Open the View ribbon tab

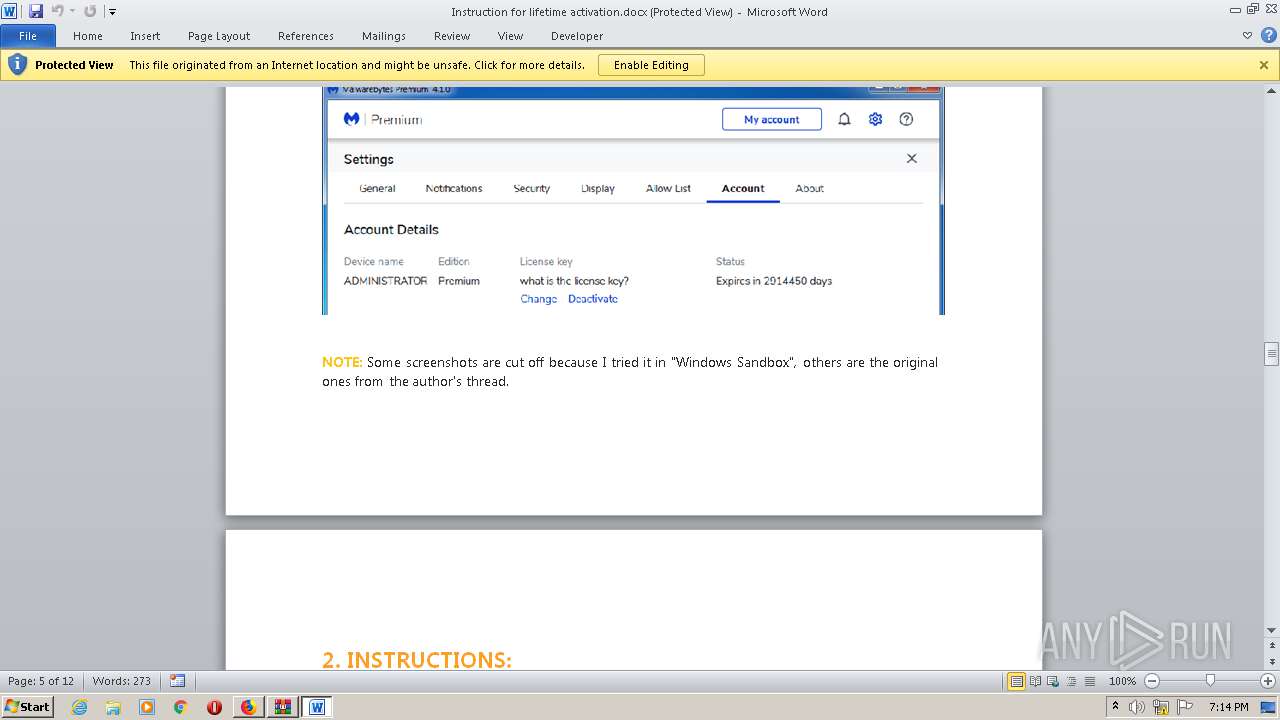point(511,35)
